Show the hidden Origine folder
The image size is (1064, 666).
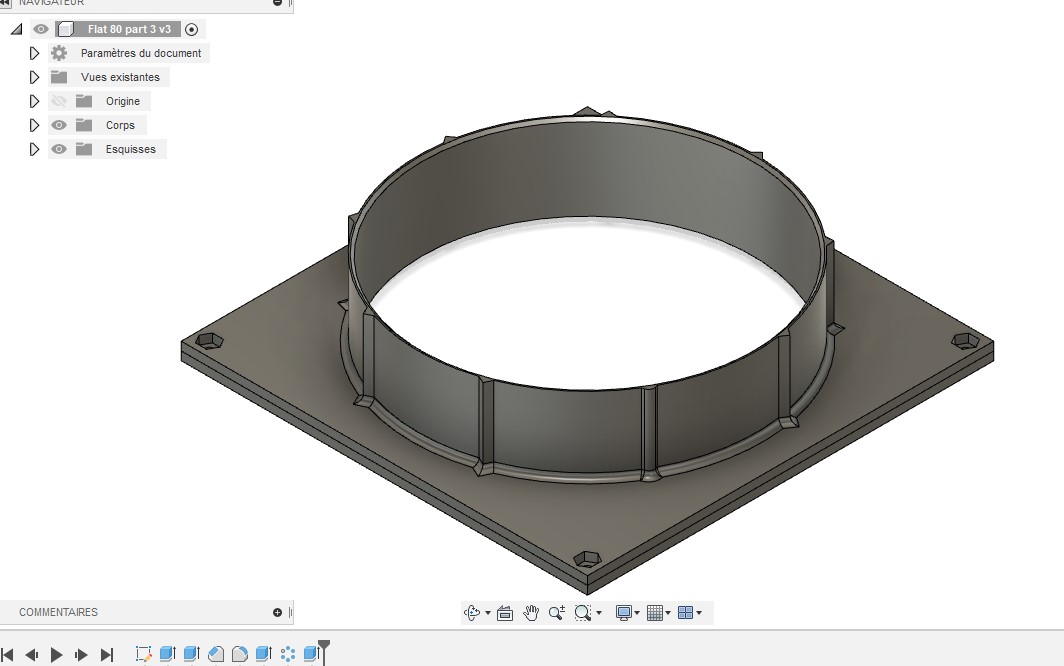[59, 101]
